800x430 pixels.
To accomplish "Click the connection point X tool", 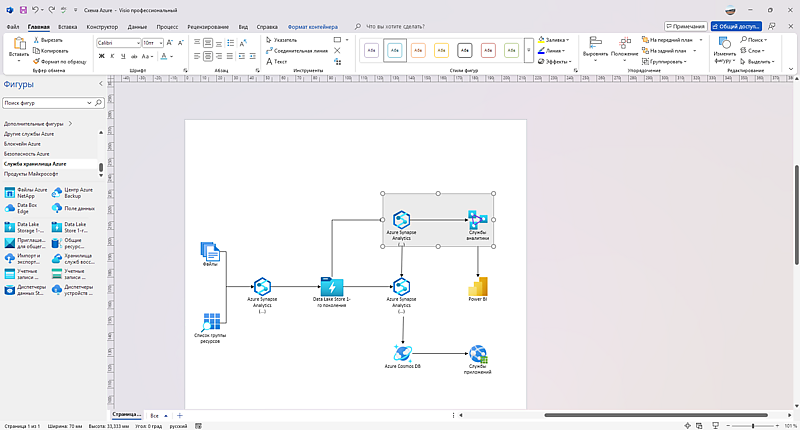I will 337,50.
